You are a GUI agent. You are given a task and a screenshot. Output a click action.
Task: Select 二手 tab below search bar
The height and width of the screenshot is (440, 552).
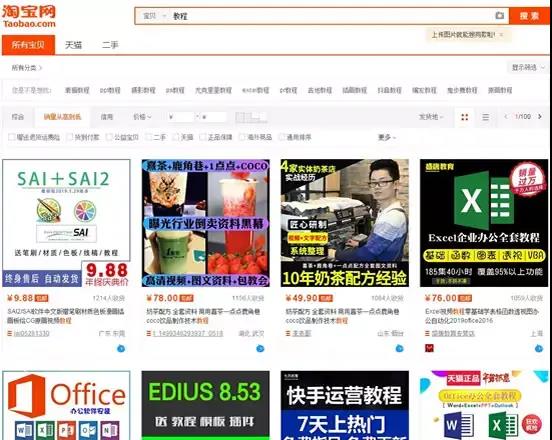[x=110, y=45]
